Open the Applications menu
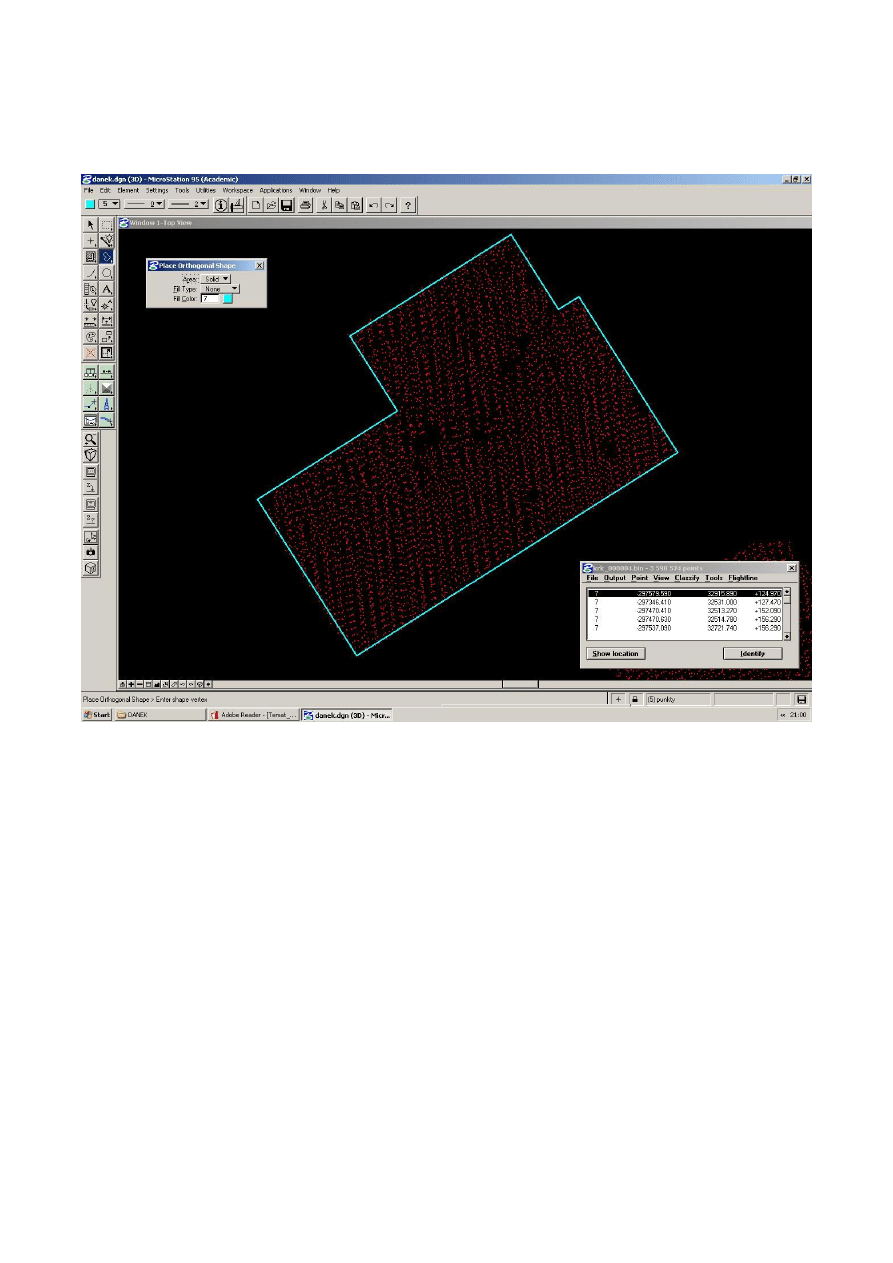Screen dimensions: 893x1263 (275, 190)
